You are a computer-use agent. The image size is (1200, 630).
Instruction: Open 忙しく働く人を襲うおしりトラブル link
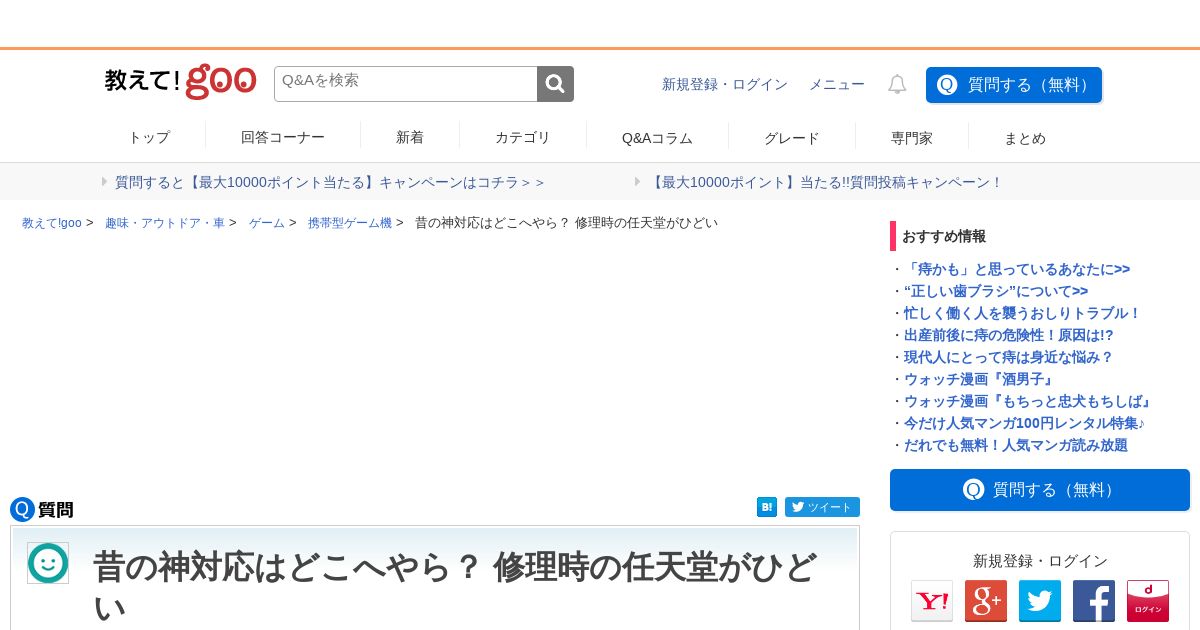click(1022, 313)
